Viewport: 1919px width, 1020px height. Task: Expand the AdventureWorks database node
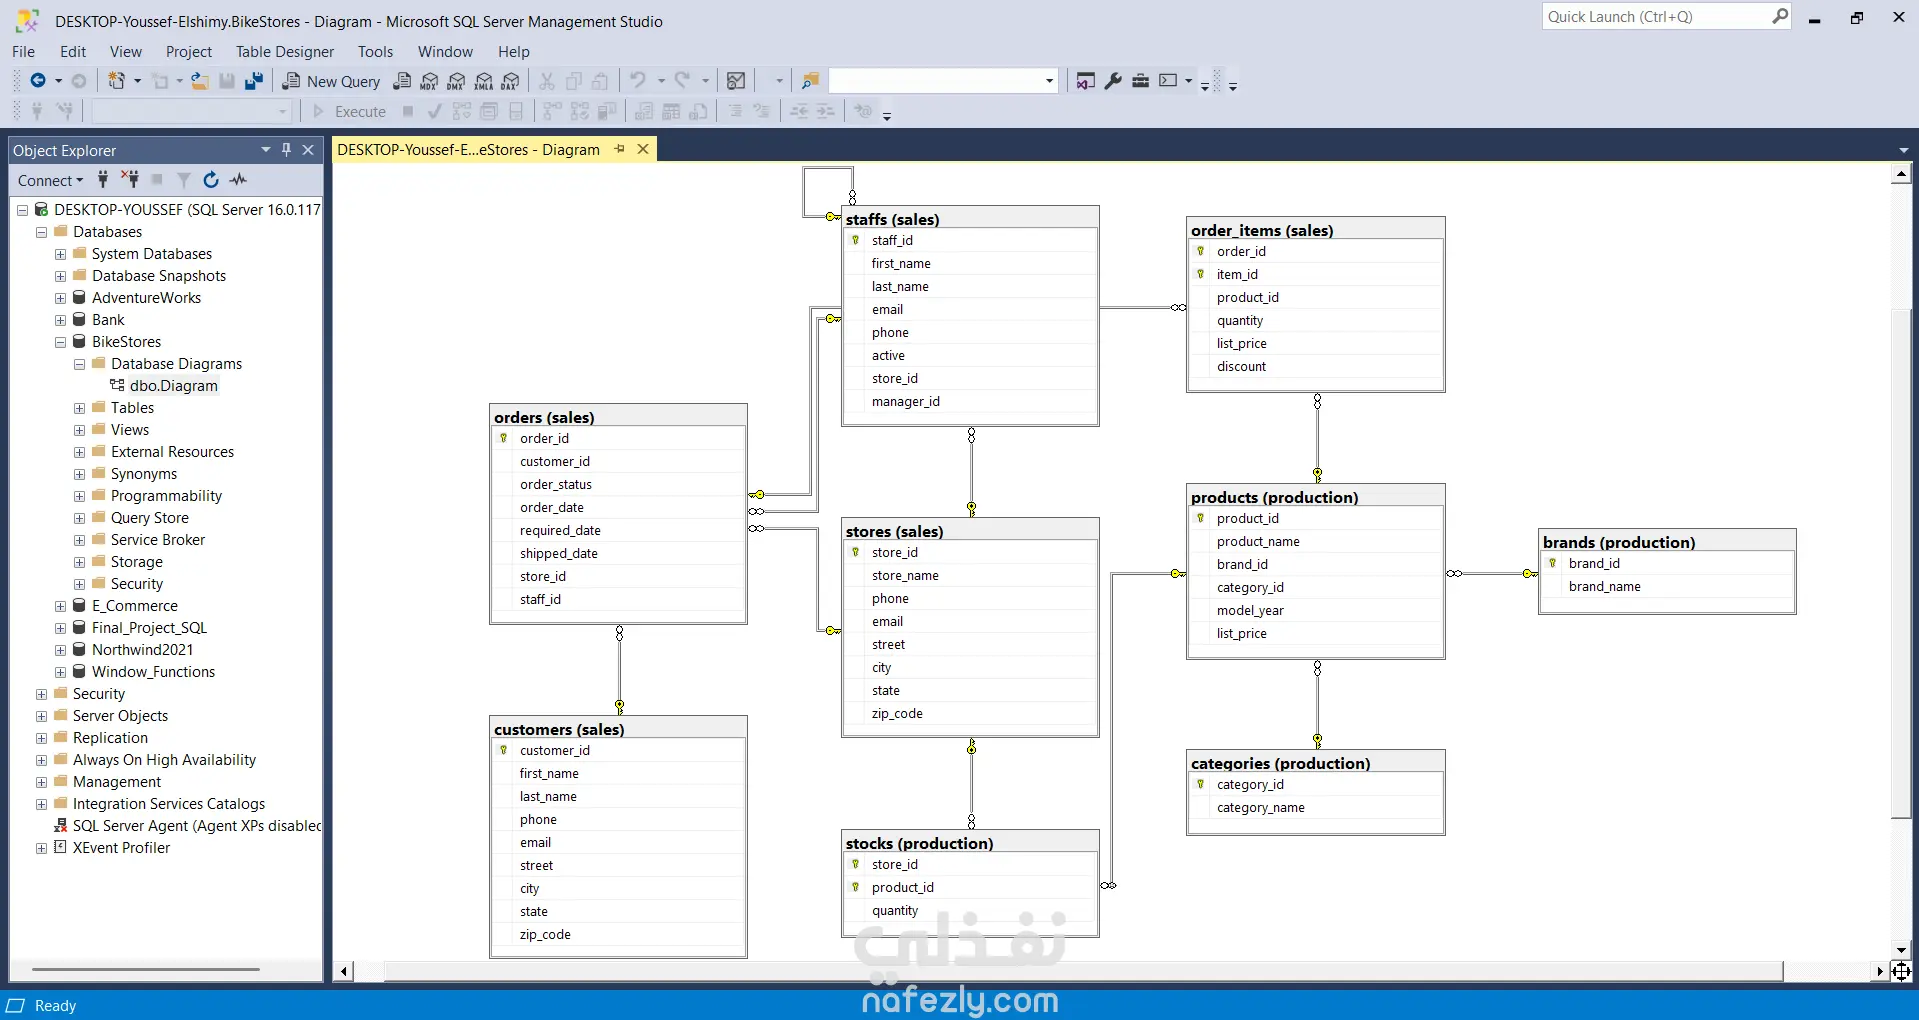click(x=60, y=298)
